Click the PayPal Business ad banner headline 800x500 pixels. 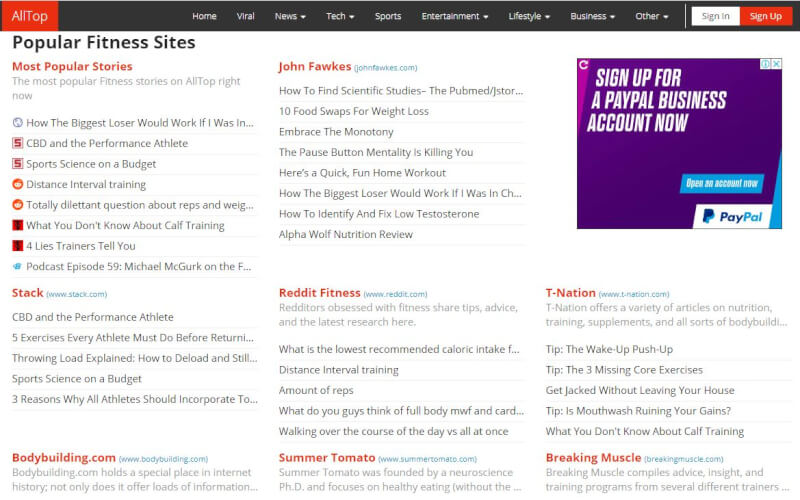click(658, 101)
